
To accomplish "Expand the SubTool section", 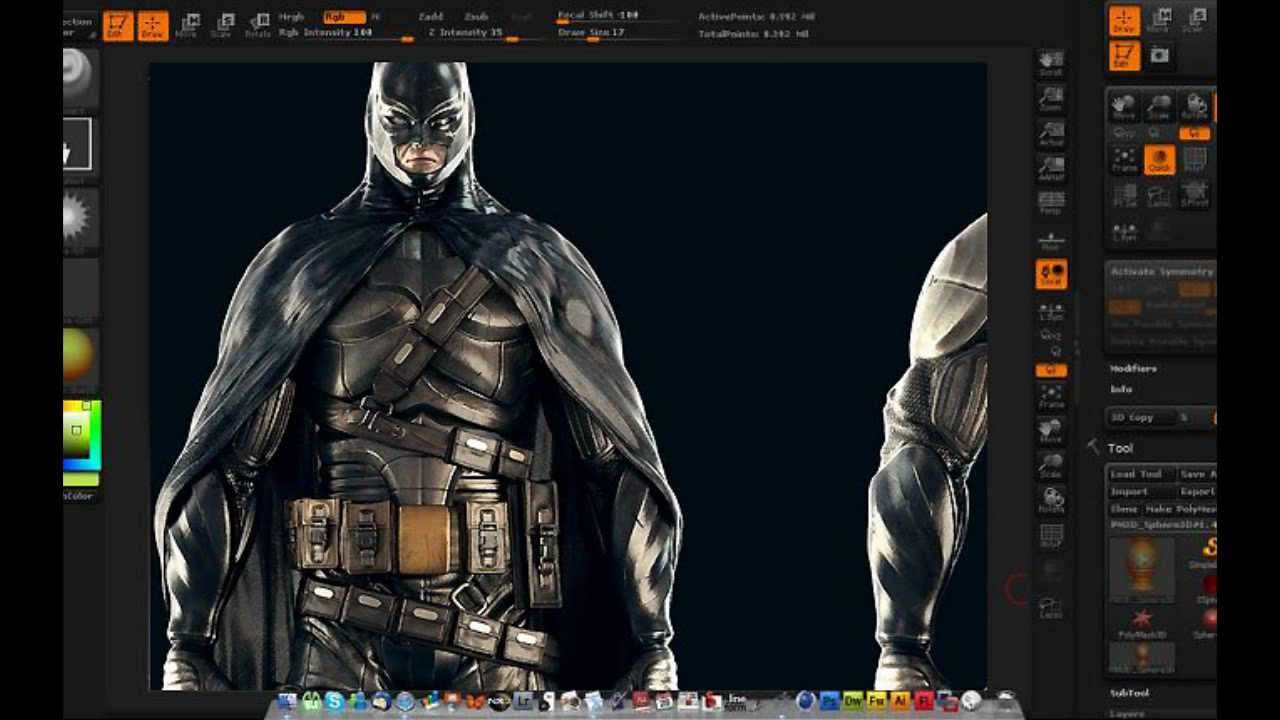I will pos(1130,693).
